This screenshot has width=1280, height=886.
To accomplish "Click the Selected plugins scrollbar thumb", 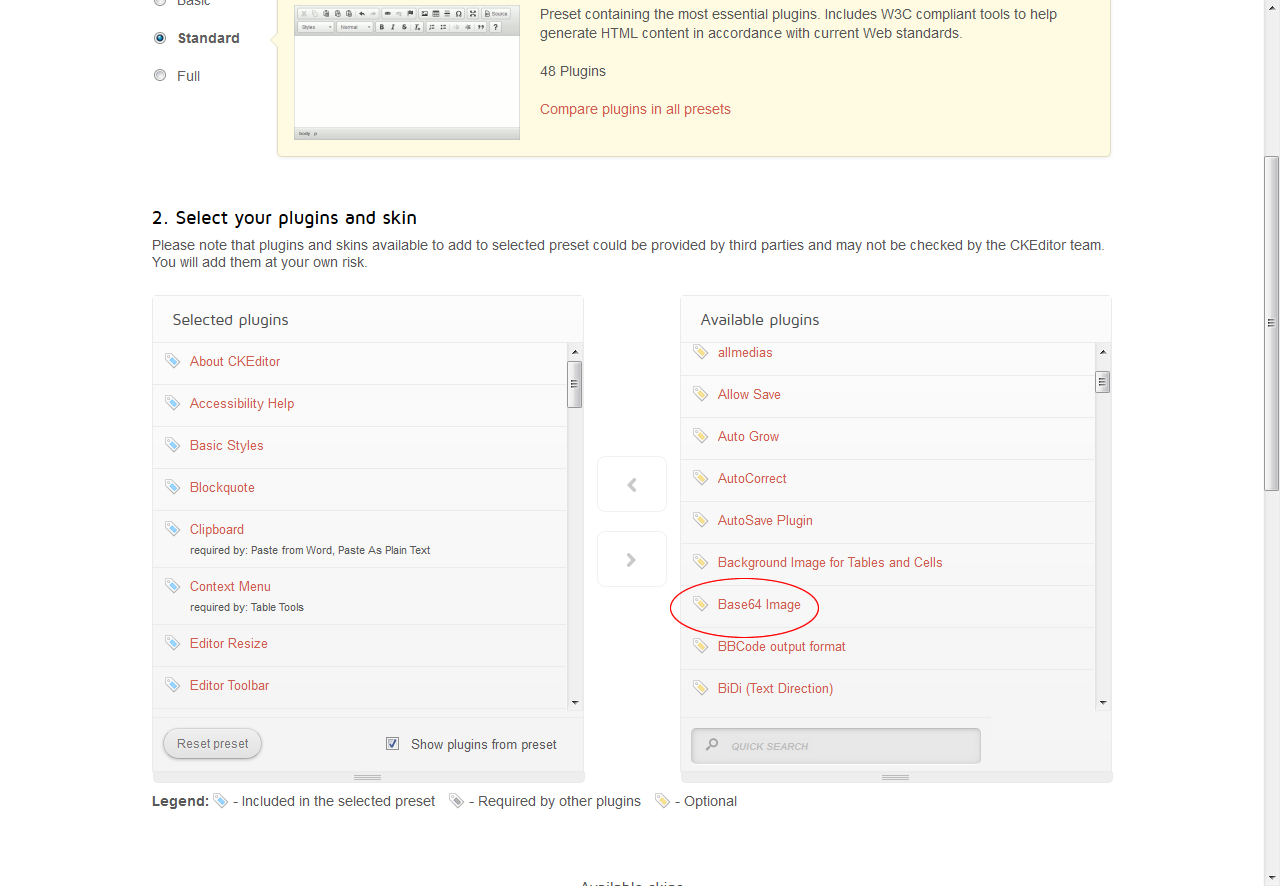I will click(x=575, y=384).
